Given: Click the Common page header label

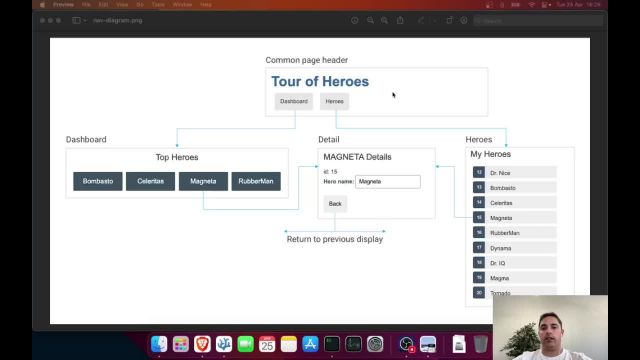Looking at the screenshot, I should point(307,60).
